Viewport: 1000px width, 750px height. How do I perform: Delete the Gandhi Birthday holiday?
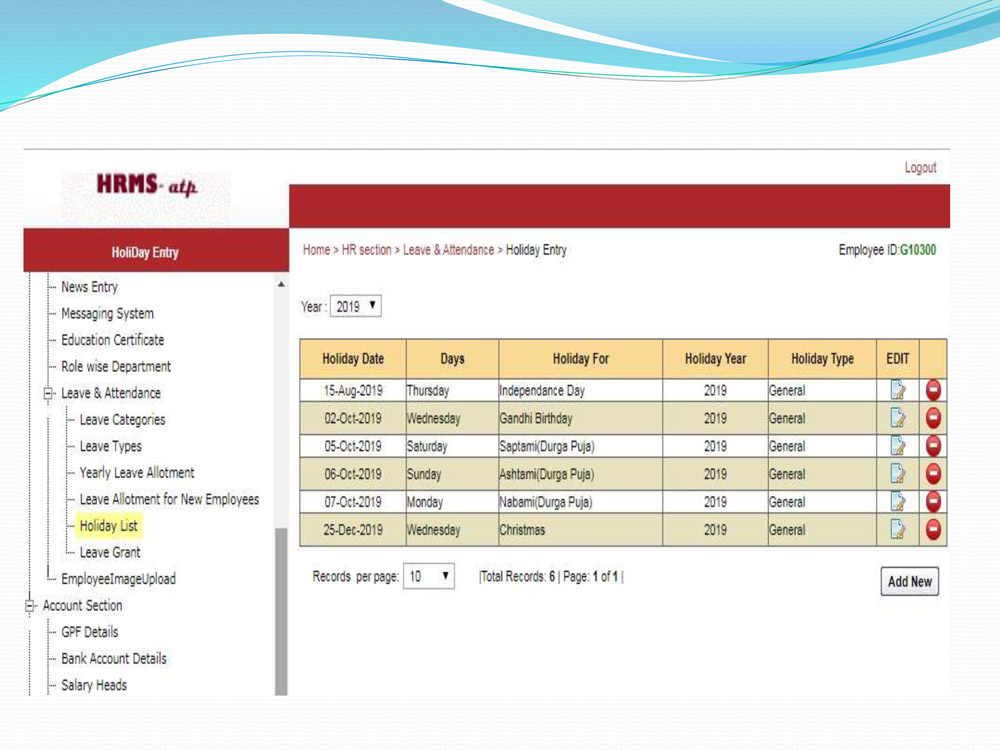coord(931,418)
